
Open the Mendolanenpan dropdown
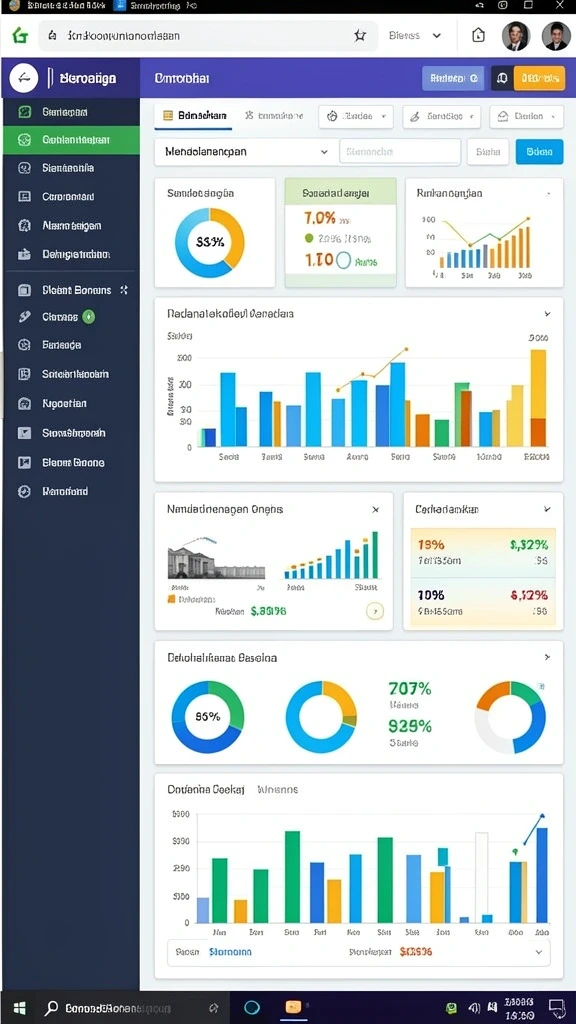click(244, 152)
